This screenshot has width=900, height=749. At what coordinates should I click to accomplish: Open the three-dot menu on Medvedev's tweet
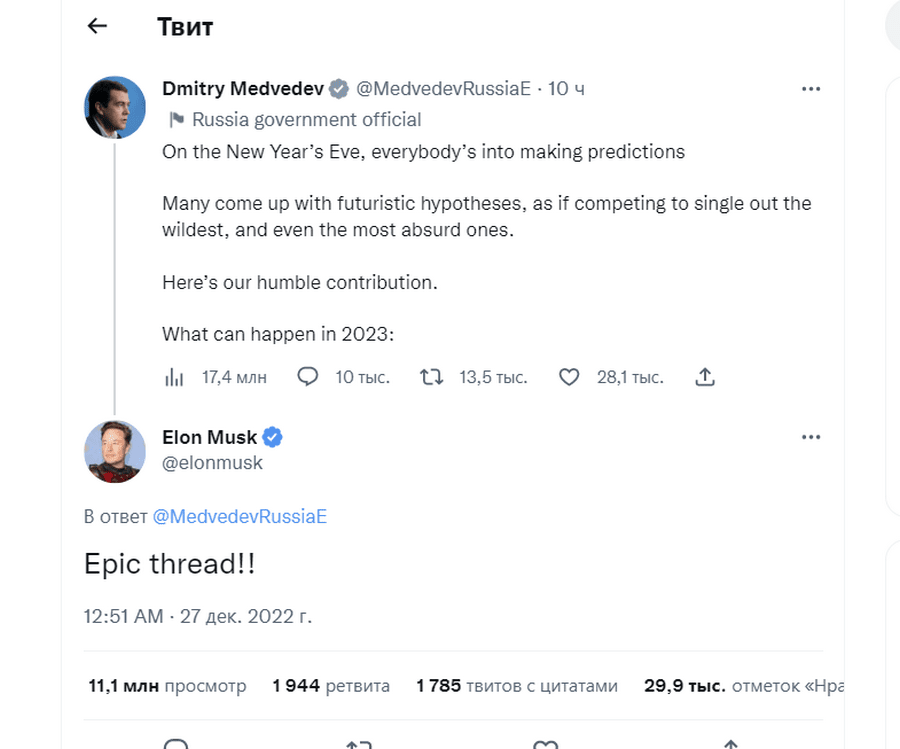tap(811, 89)
